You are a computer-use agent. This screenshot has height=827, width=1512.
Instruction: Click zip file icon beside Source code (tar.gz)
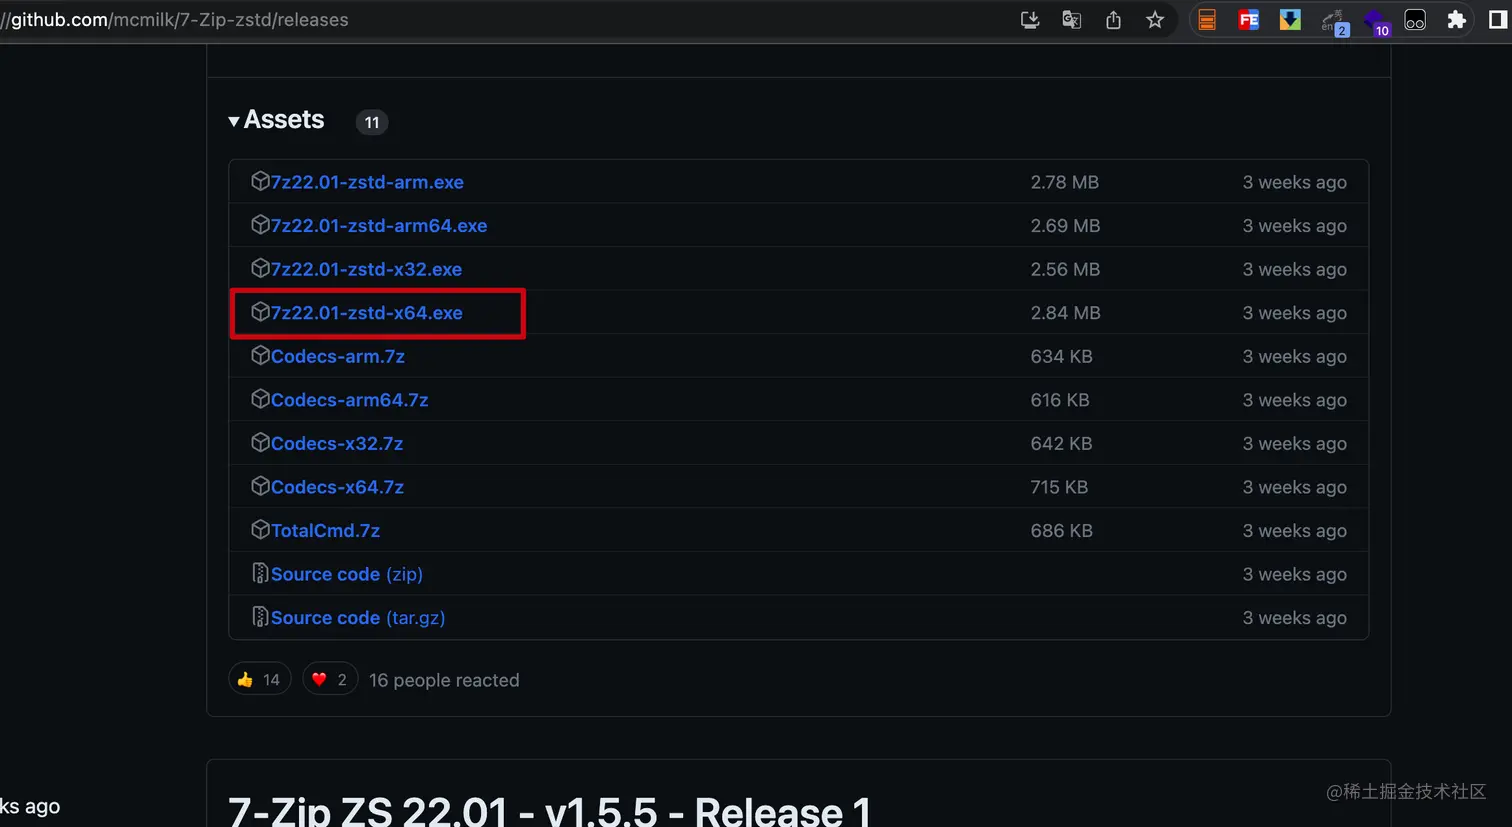(260, 617)
